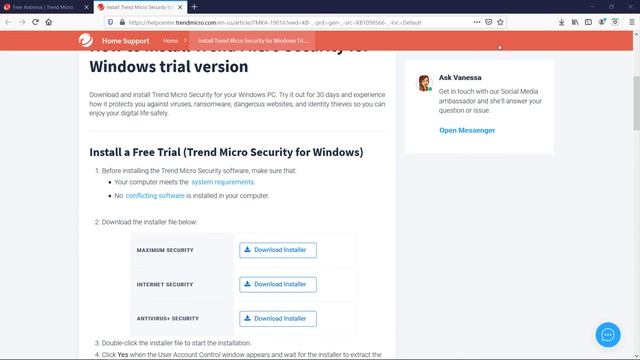This screenshot has height=360, width=640.
Task: Close the Install Trend Micro Security tab
Action: (180, 7)
